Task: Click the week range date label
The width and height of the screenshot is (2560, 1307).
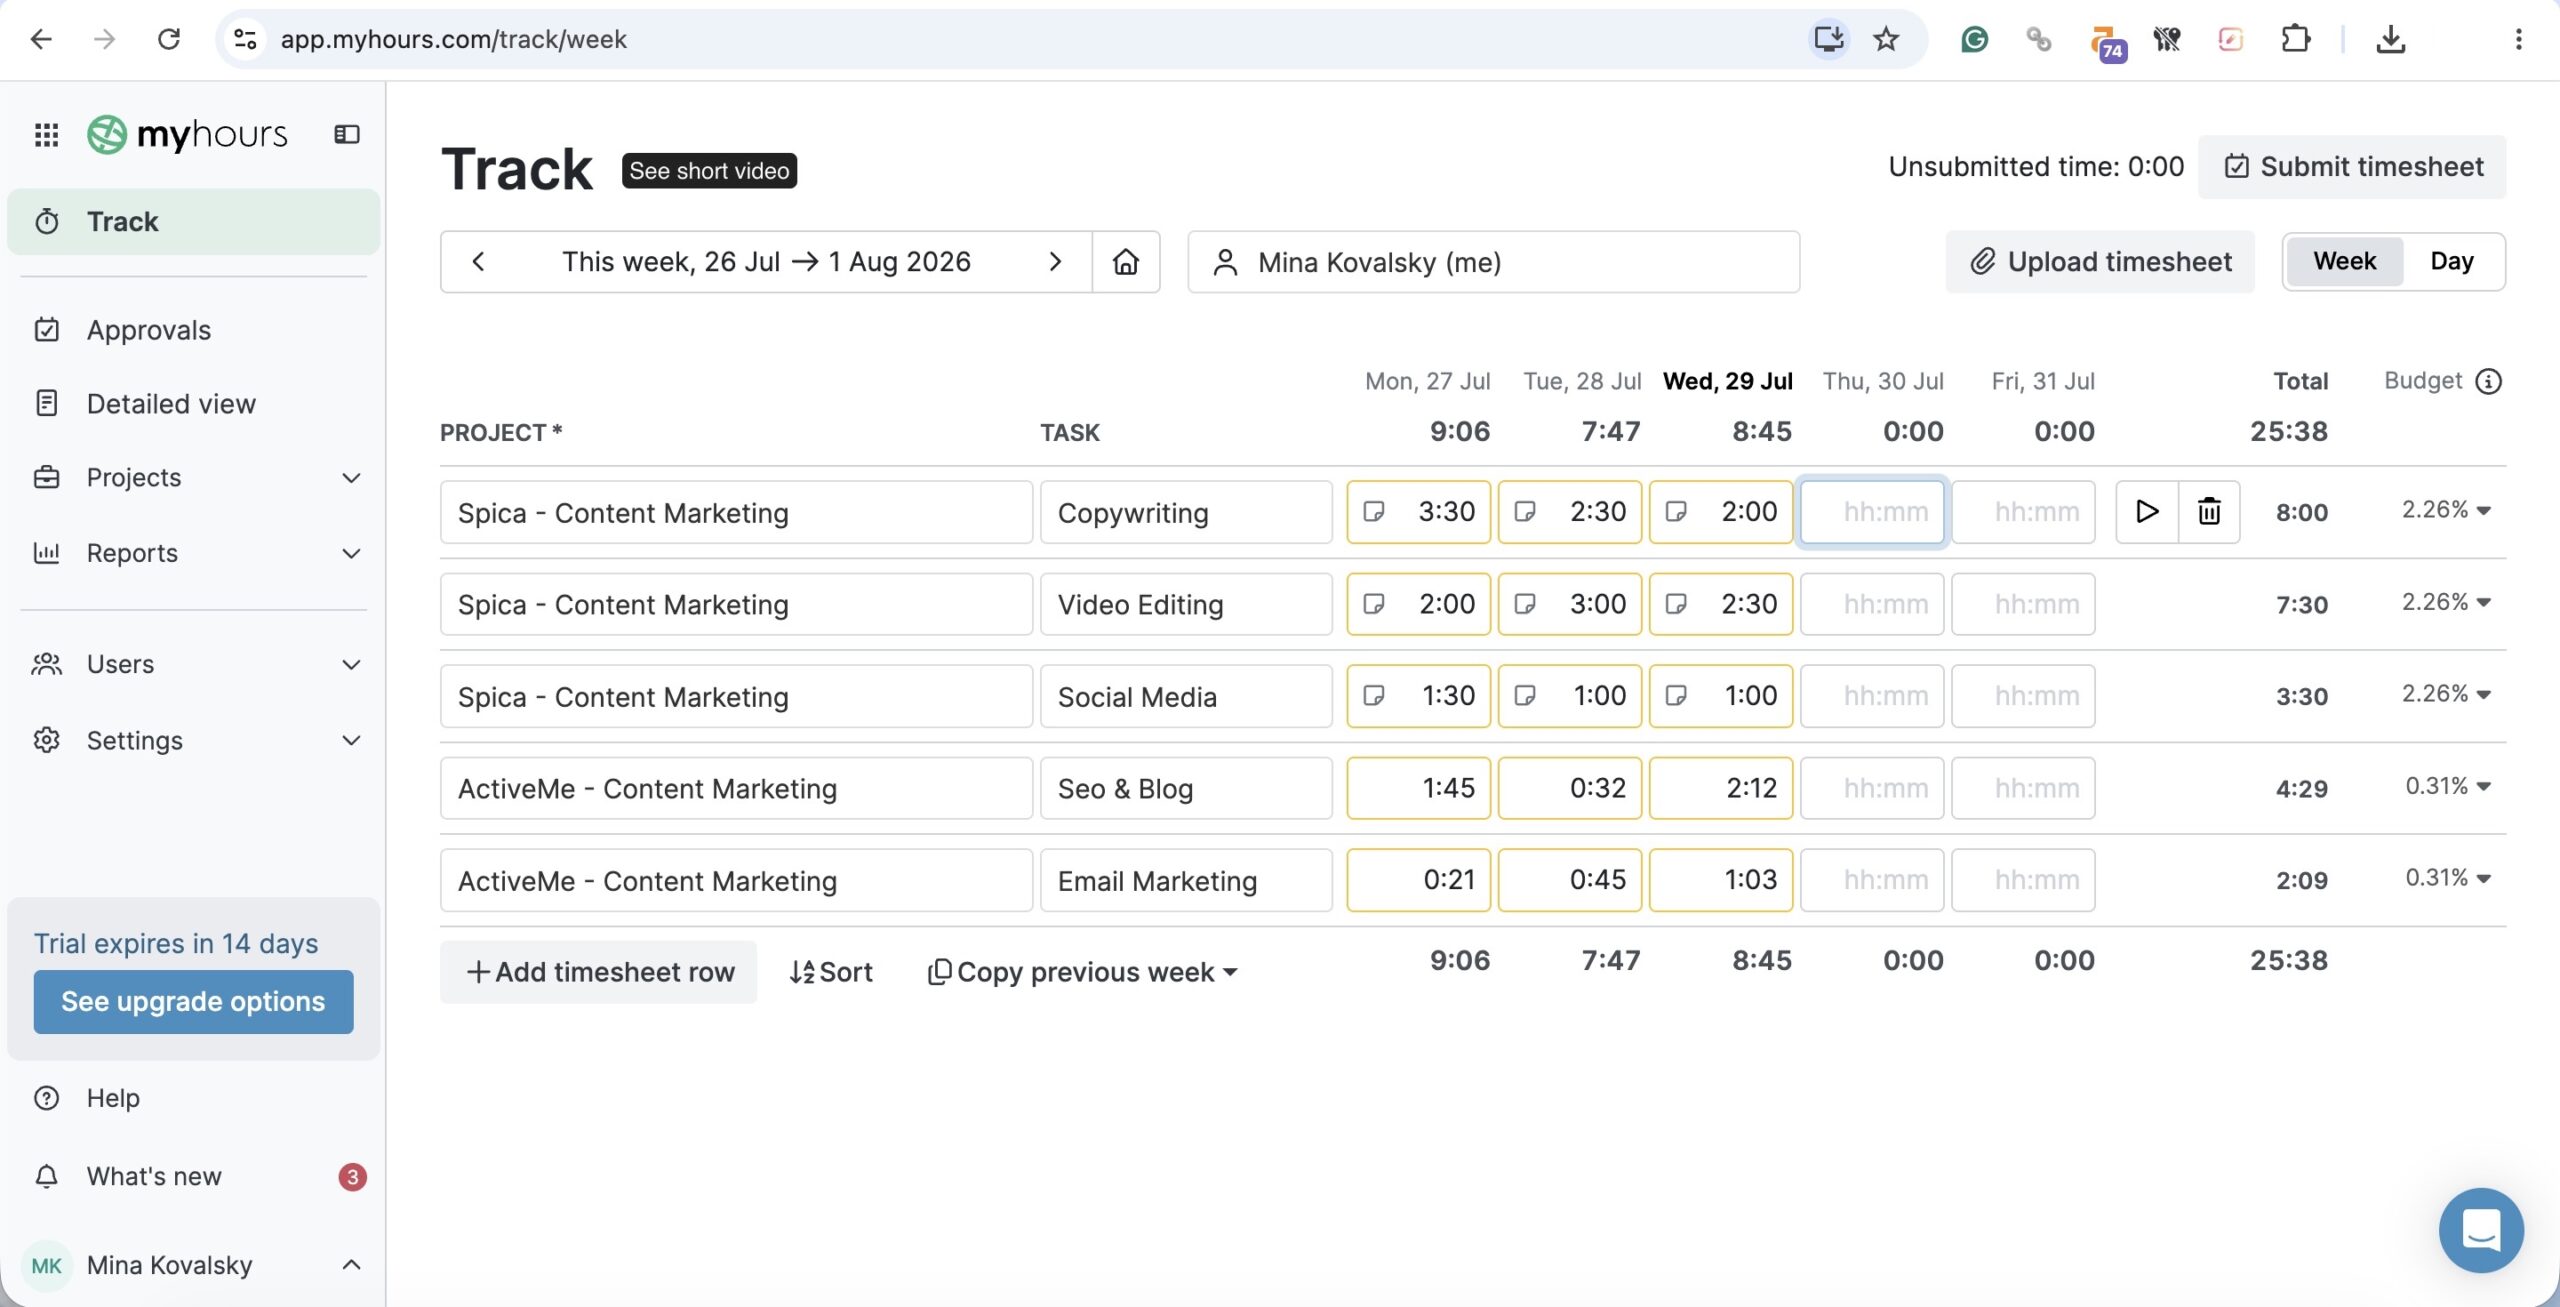Action: tap(766, 262)
